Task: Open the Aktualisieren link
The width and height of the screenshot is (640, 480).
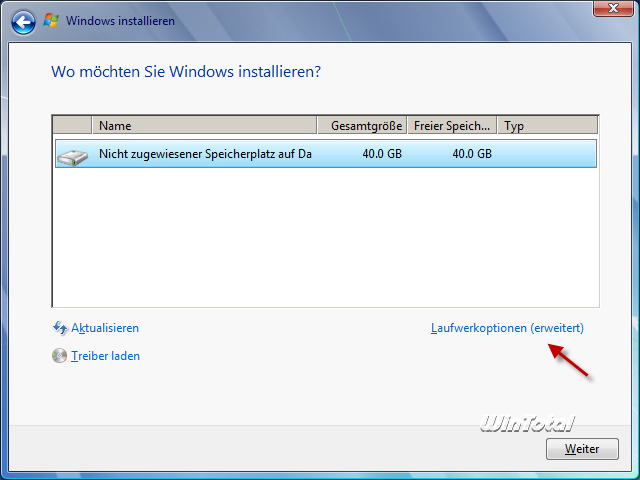Action: (x=105, y=328)
